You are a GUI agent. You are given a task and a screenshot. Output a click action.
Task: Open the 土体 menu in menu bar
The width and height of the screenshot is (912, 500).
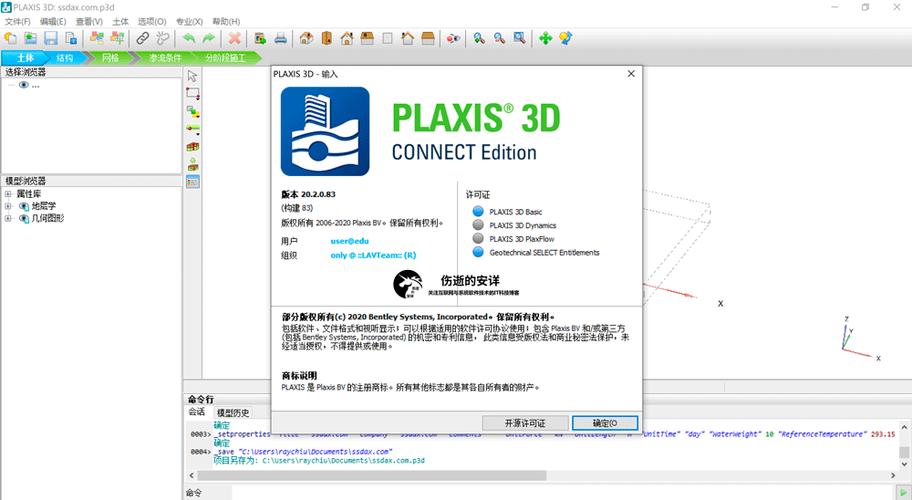[x=120, y=22]
